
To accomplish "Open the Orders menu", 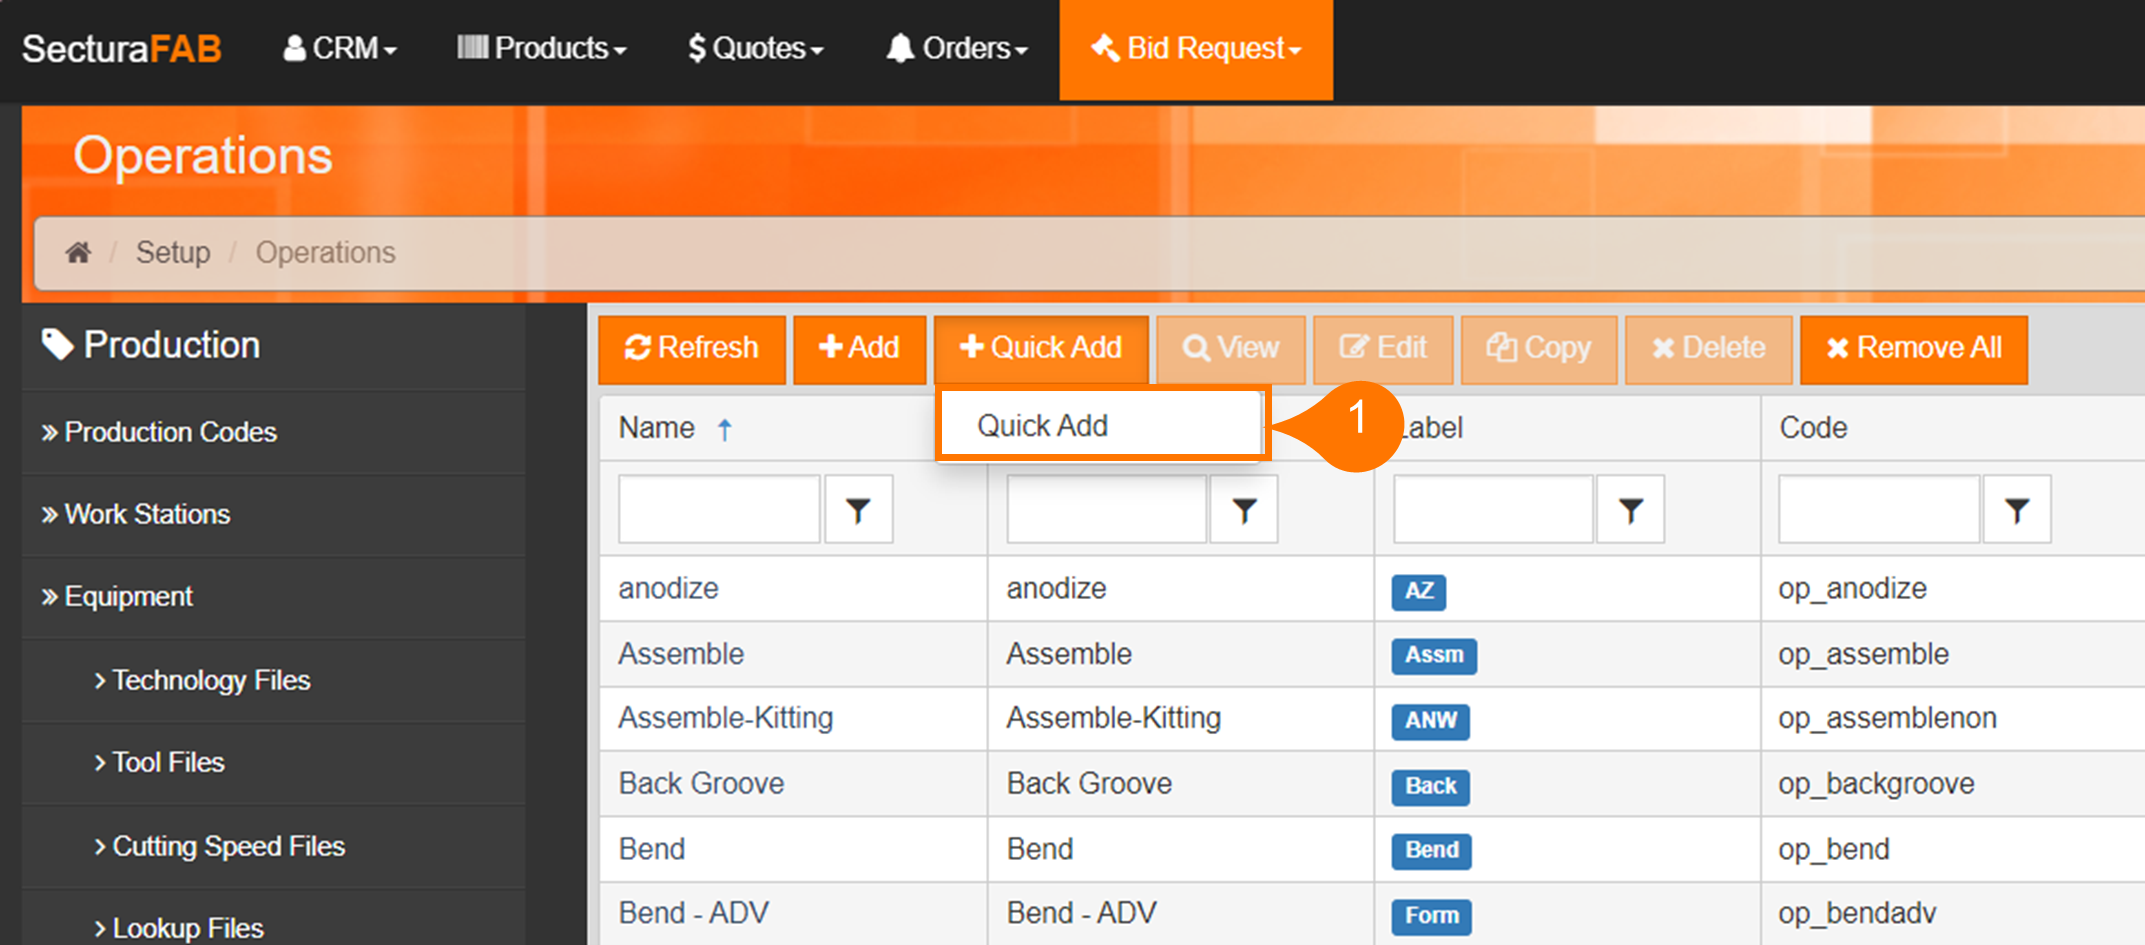I will [x=957, y=48].
